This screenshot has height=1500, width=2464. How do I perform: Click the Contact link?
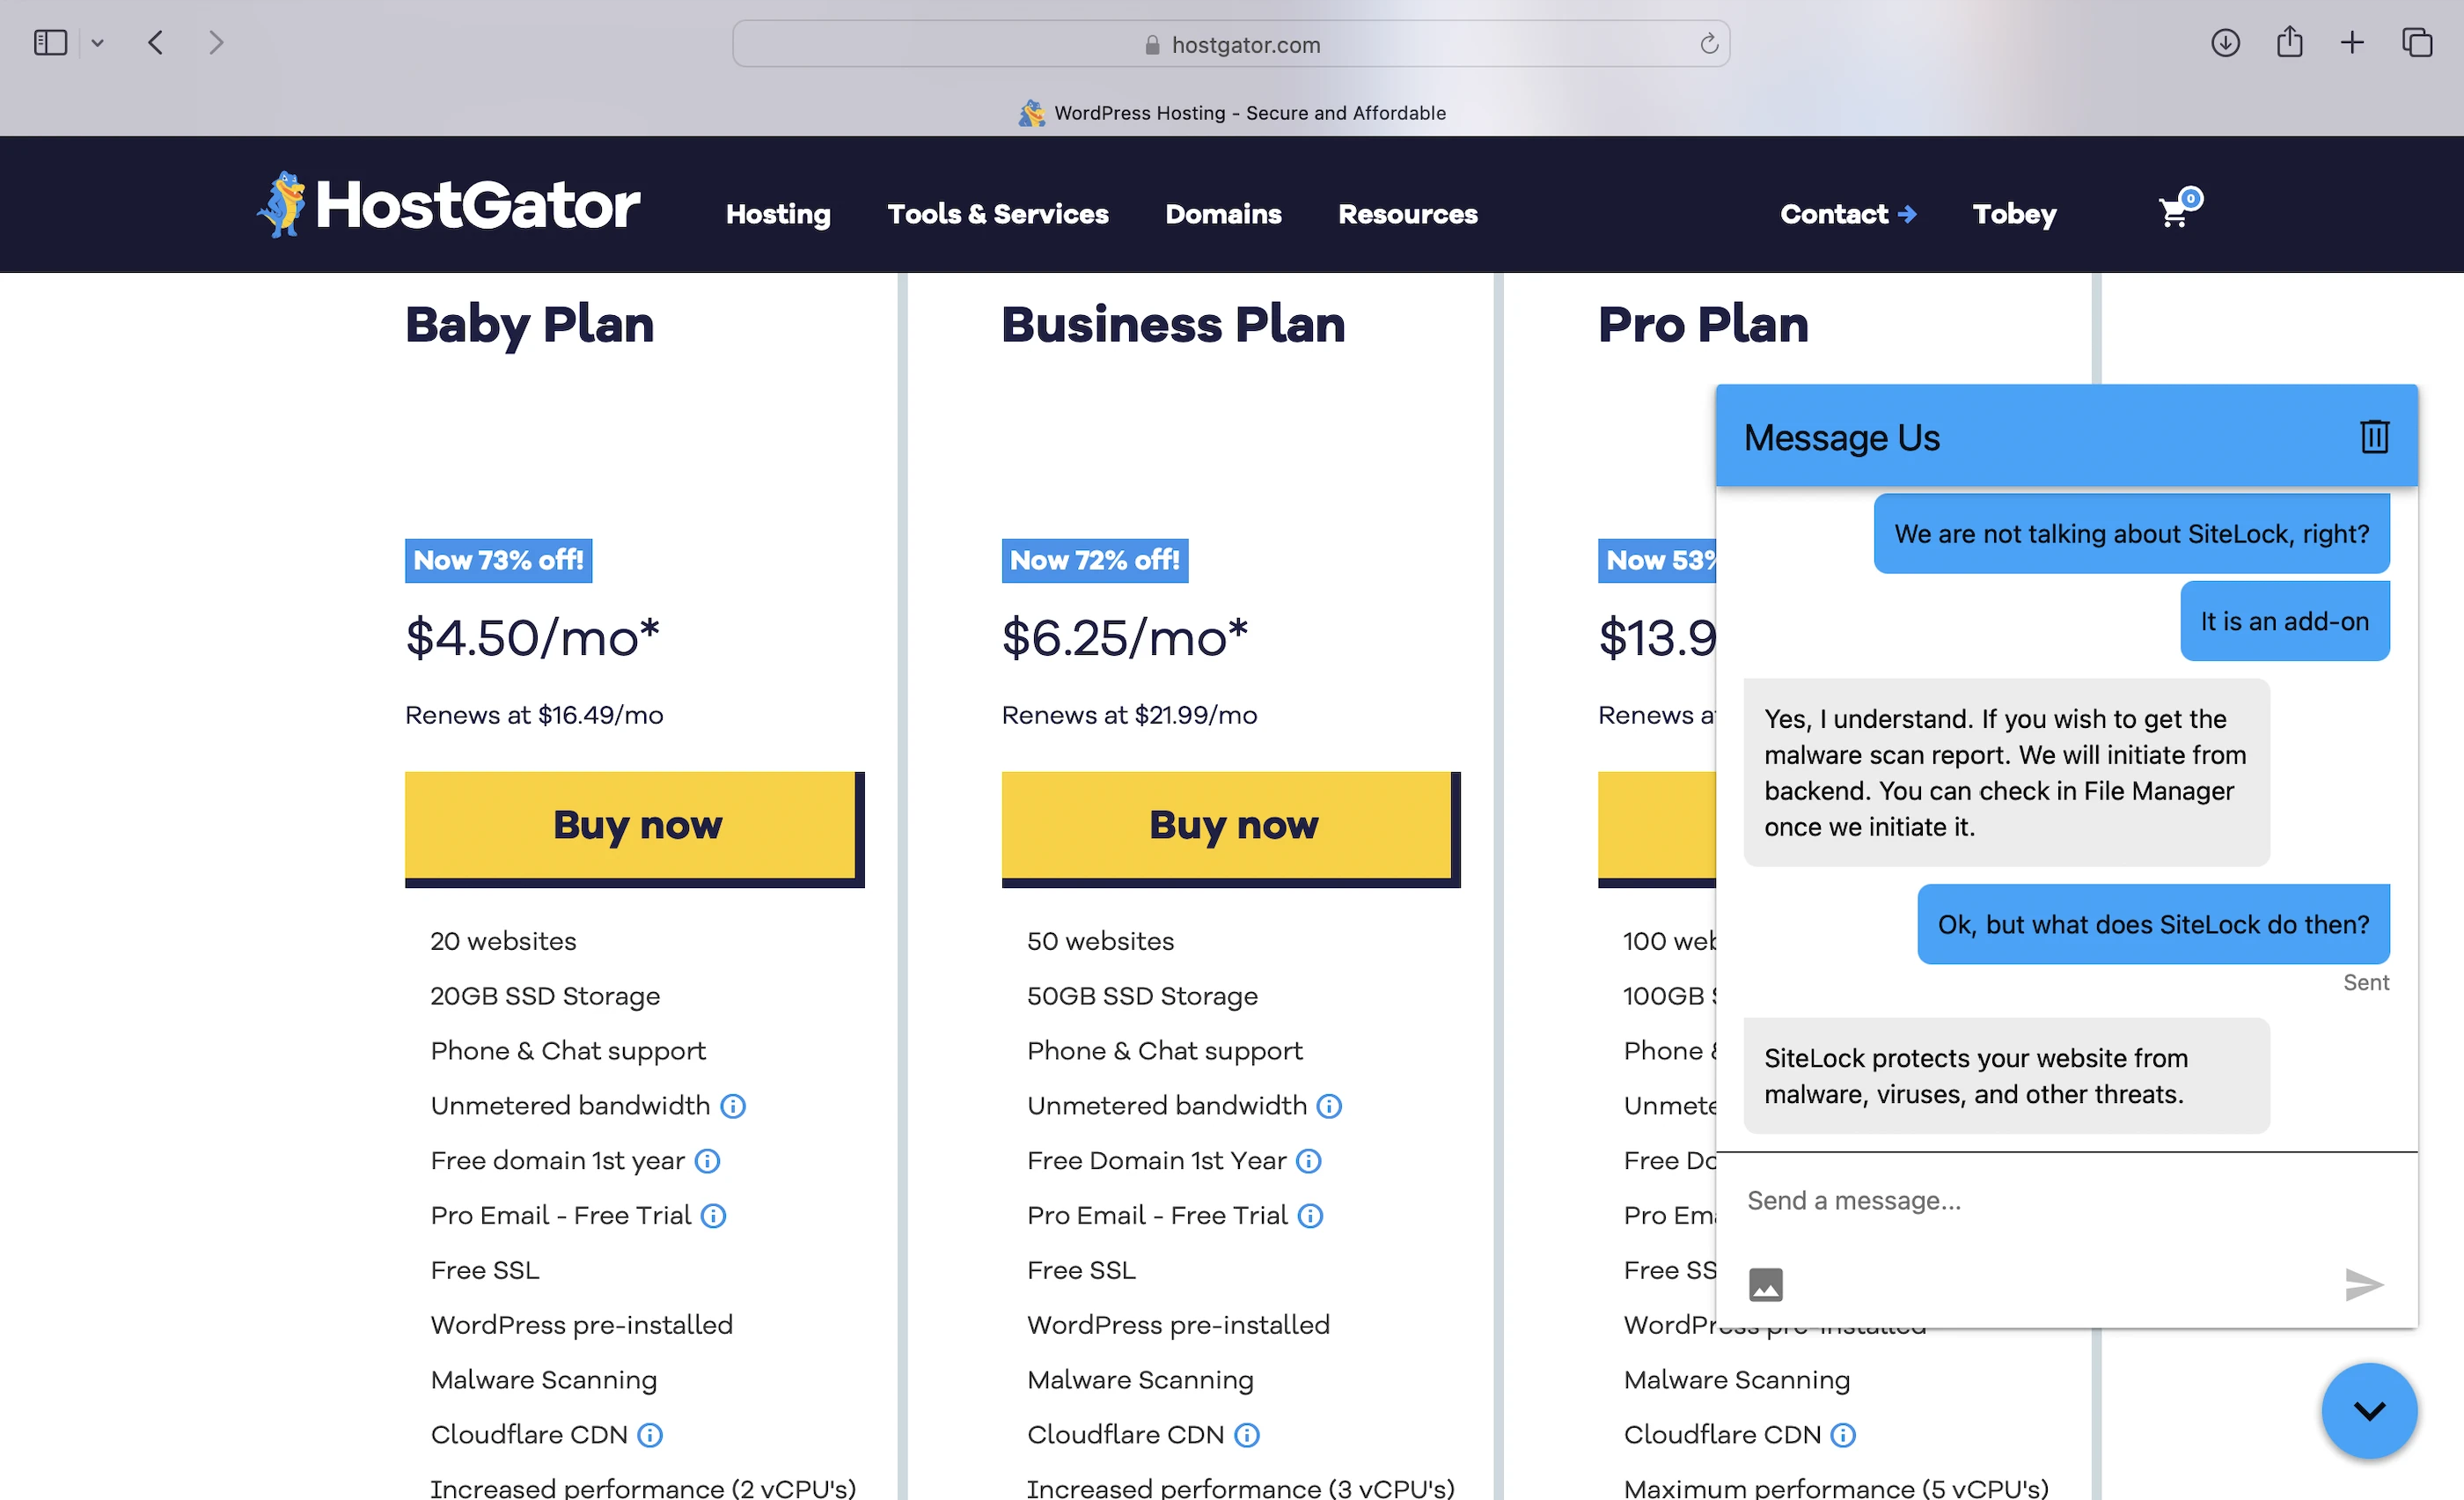pos(1847,214)
